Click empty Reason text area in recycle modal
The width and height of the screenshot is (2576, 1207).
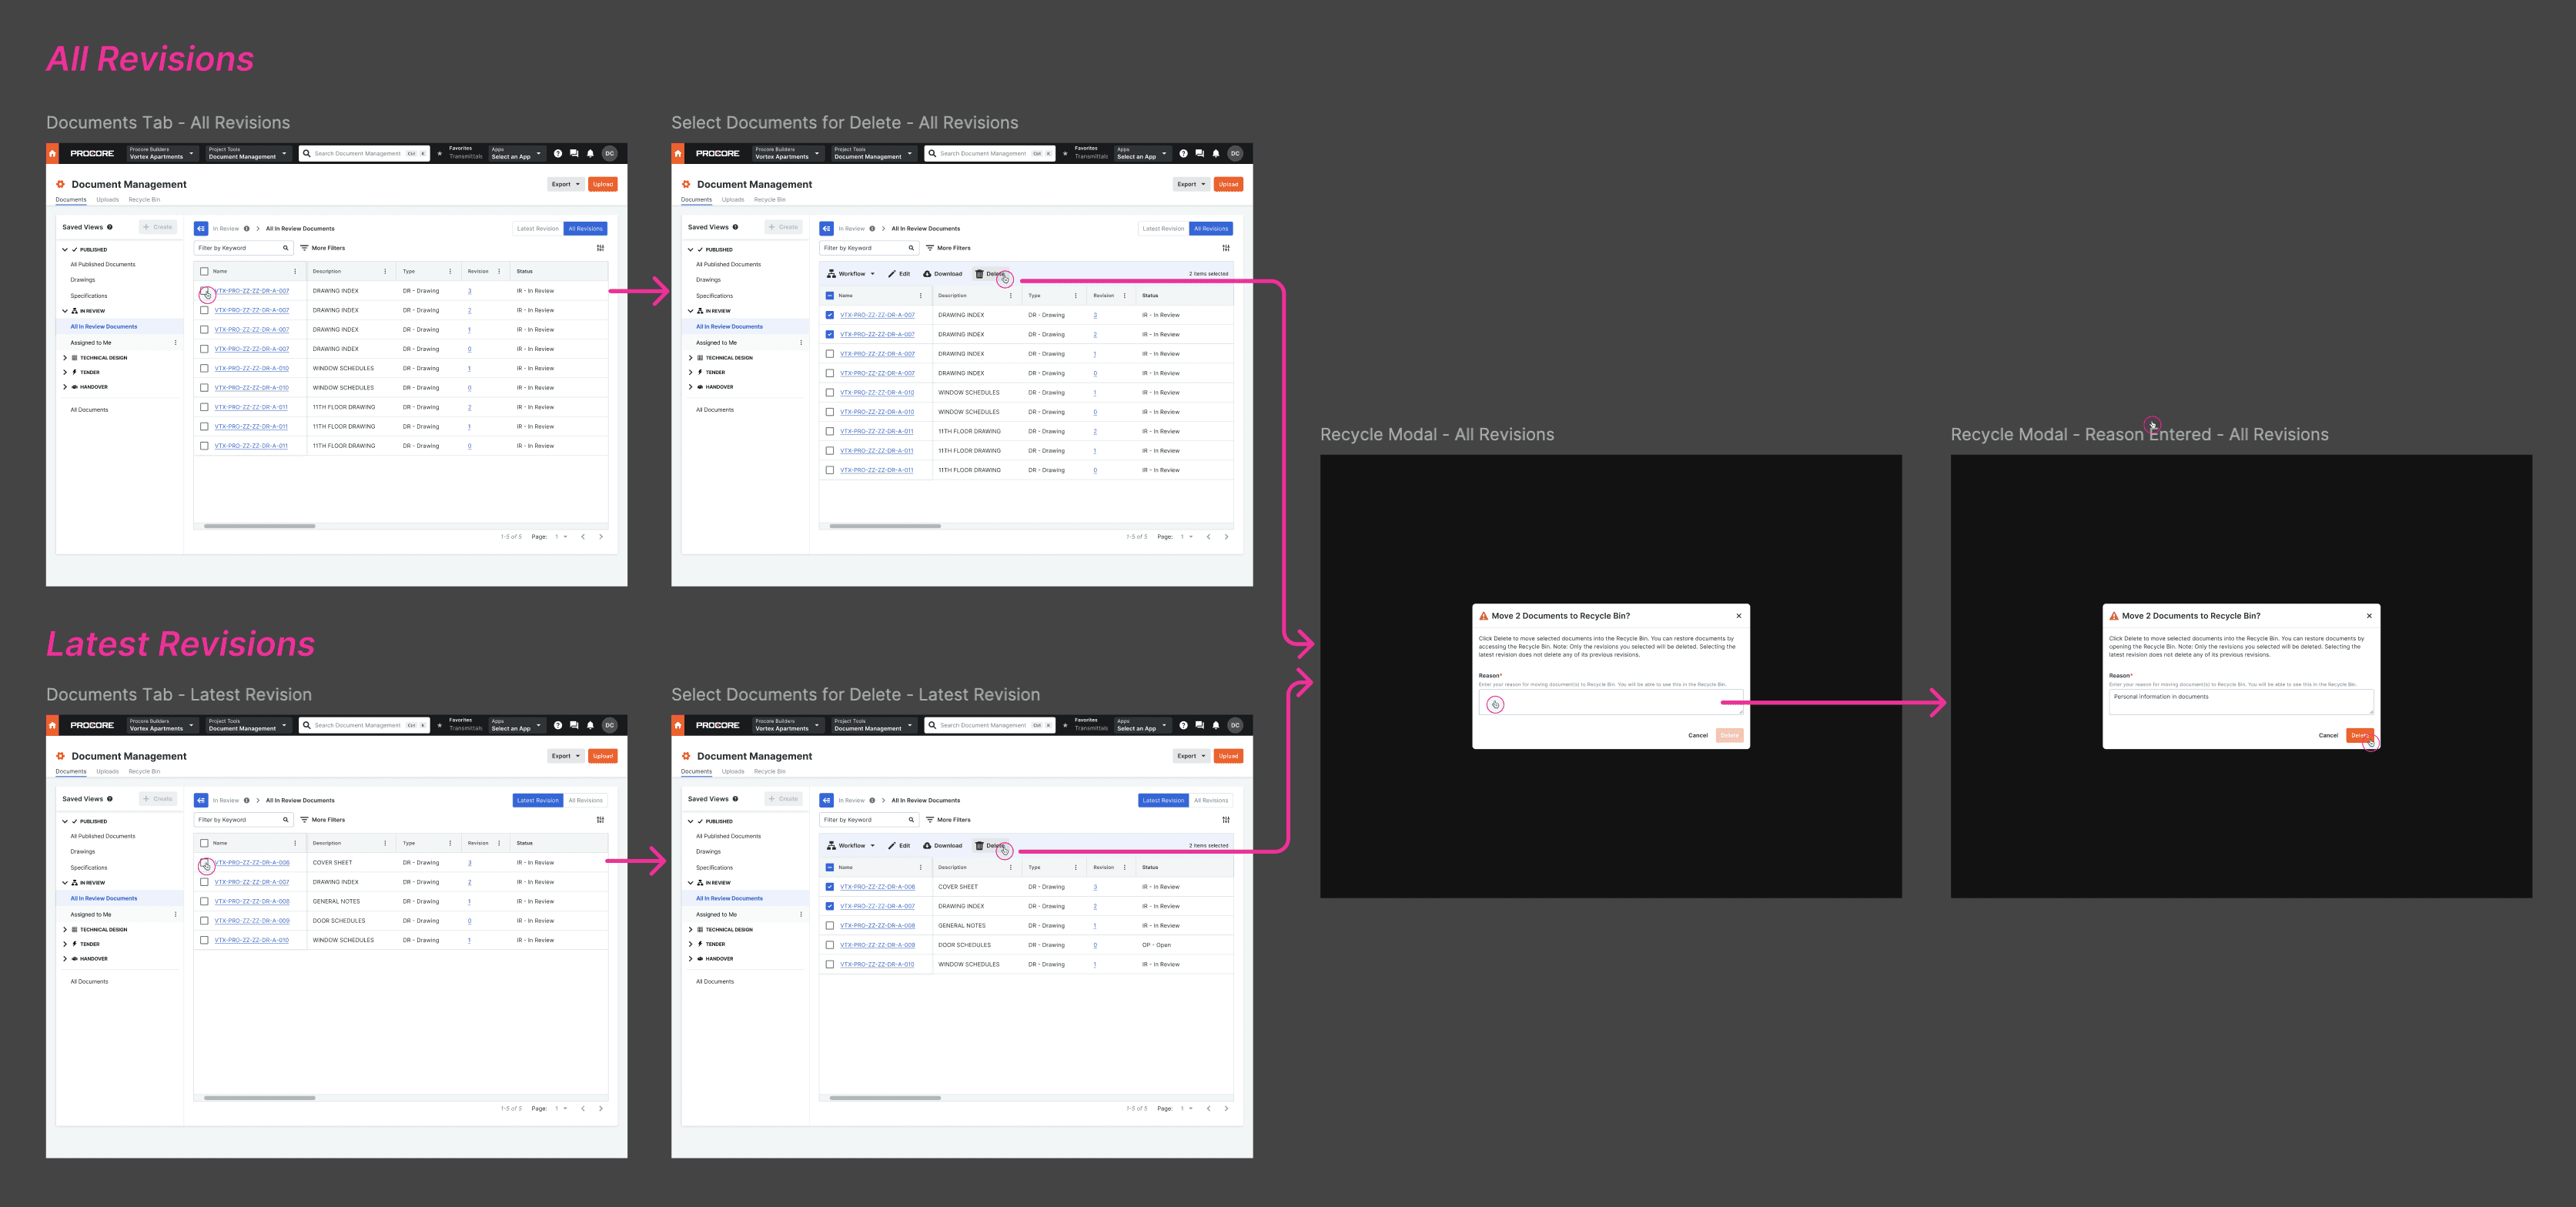coord(1610,702)
